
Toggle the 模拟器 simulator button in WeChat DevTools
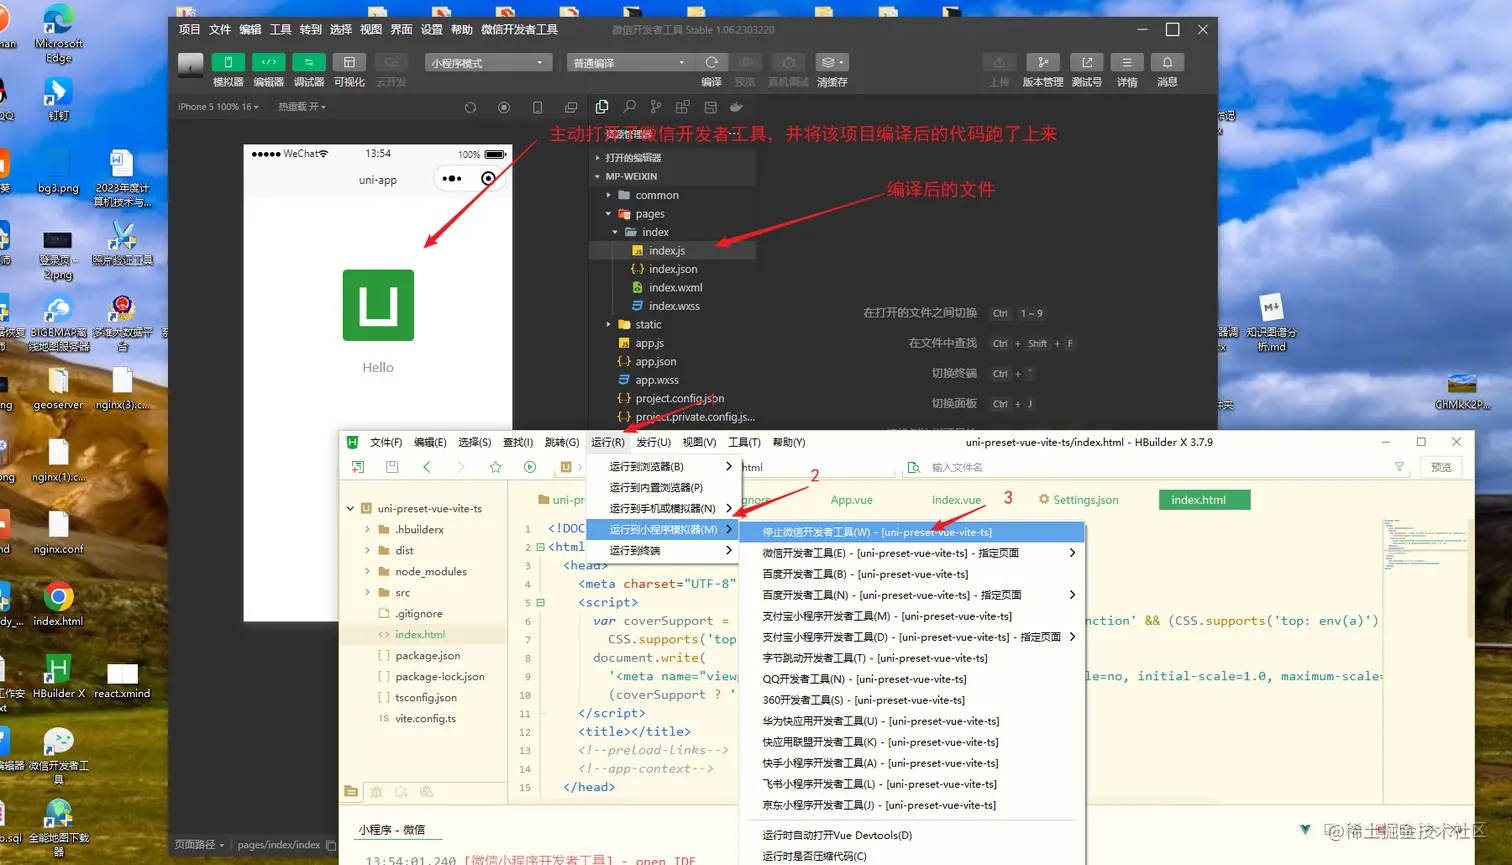tap(228, 62)
